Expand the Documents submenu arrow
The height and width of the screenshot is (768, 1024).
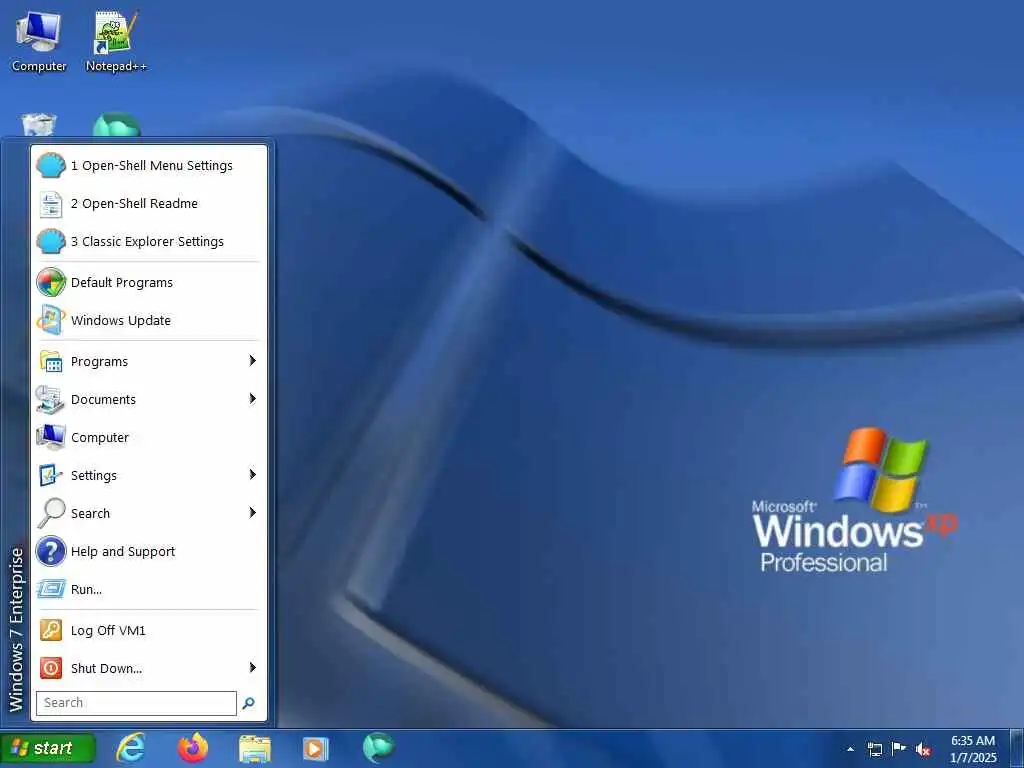253,399
